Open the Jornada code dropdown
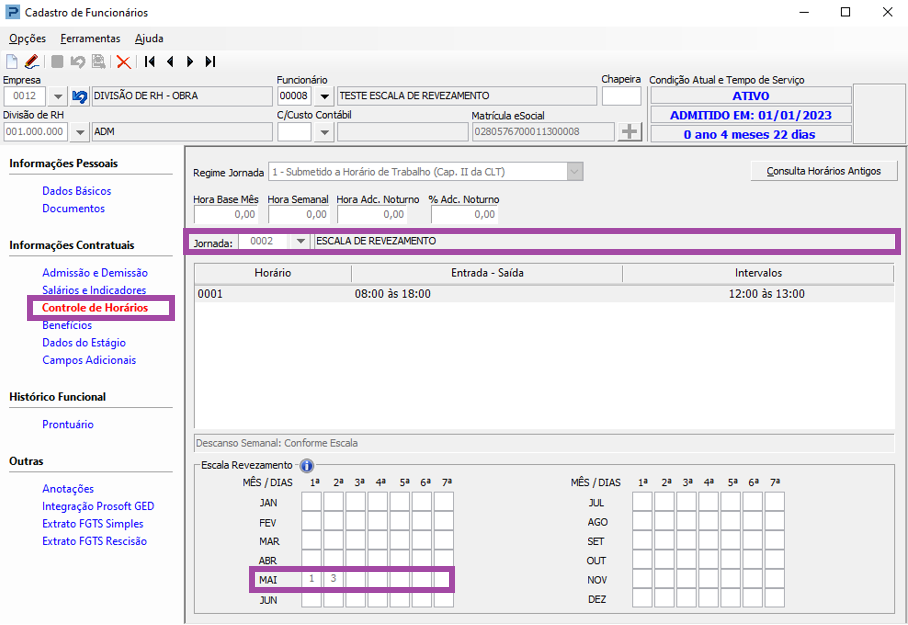Viewport: 908px width, 625px height. pos(300,241)
